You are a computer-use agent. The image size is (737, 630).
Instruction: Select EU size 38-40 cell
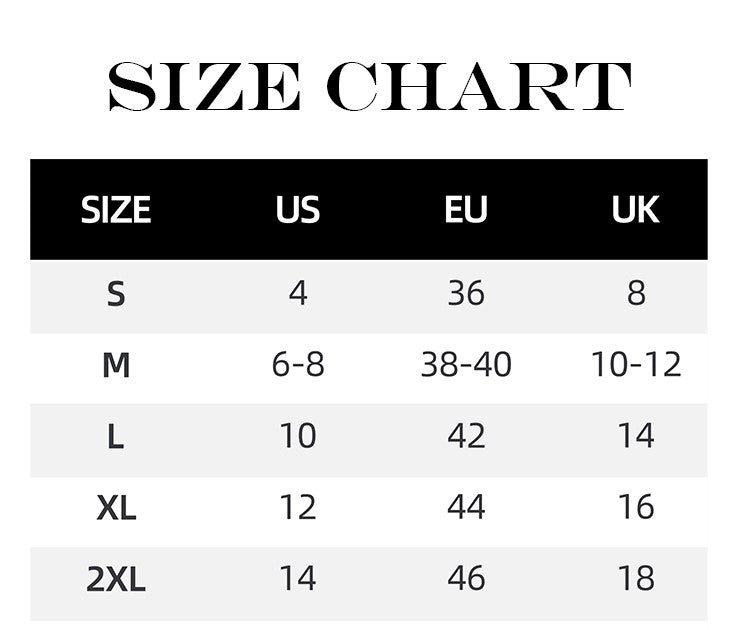[x=466, y=366]
